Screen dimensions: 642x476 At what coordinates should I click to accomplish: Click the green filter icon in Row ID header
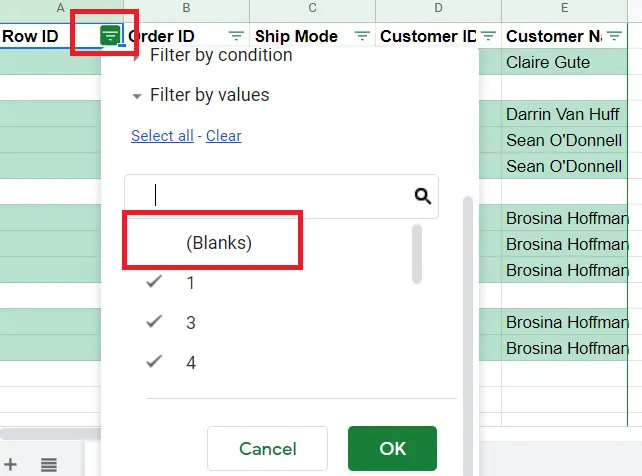click(110, 36)
